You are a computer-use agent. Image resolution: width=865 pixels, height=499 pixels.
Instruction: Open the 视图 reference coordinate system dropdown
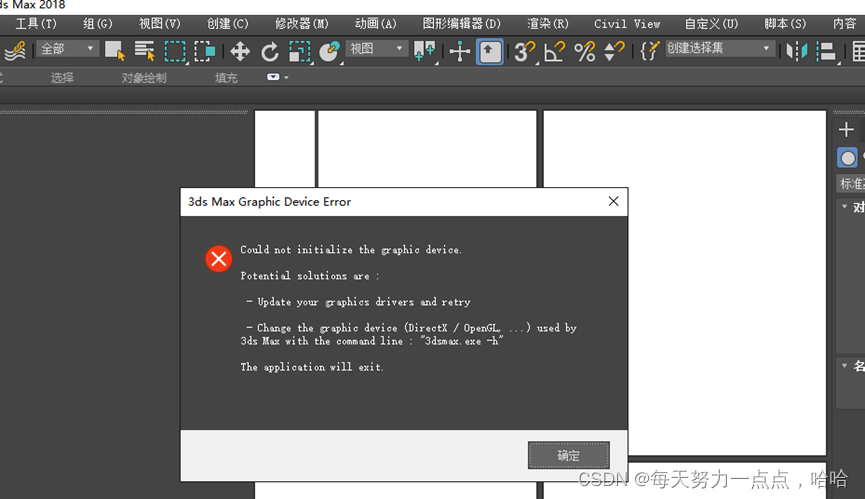point(377,49)
